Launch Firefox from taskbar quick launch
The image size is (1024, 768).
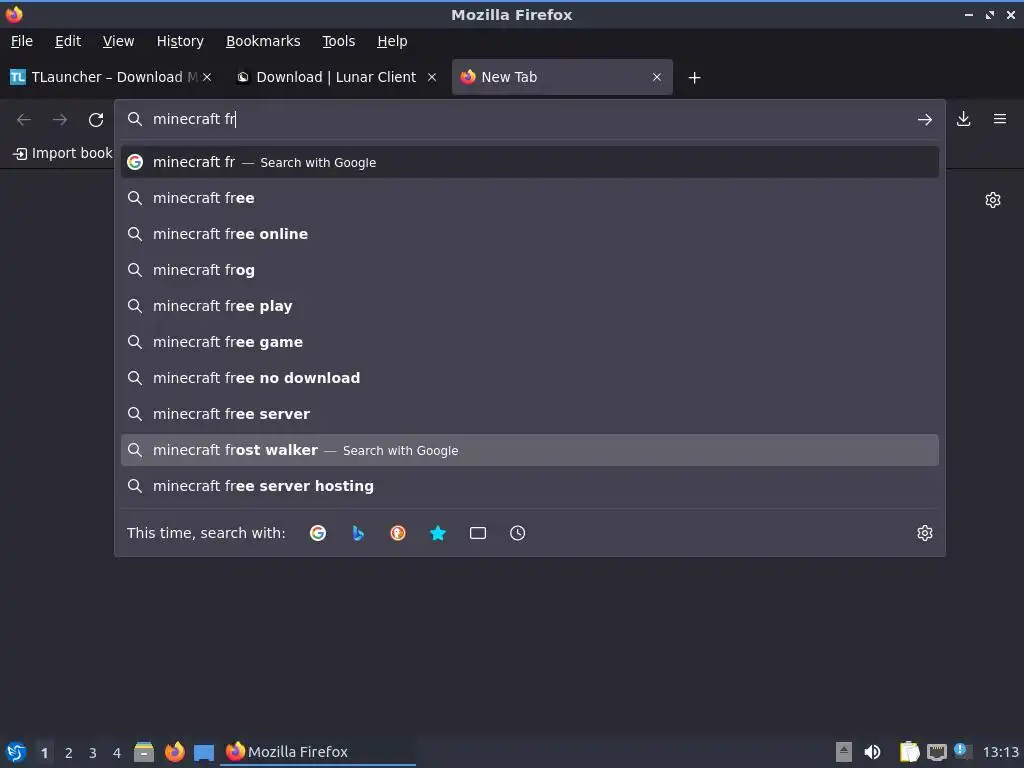174,752
